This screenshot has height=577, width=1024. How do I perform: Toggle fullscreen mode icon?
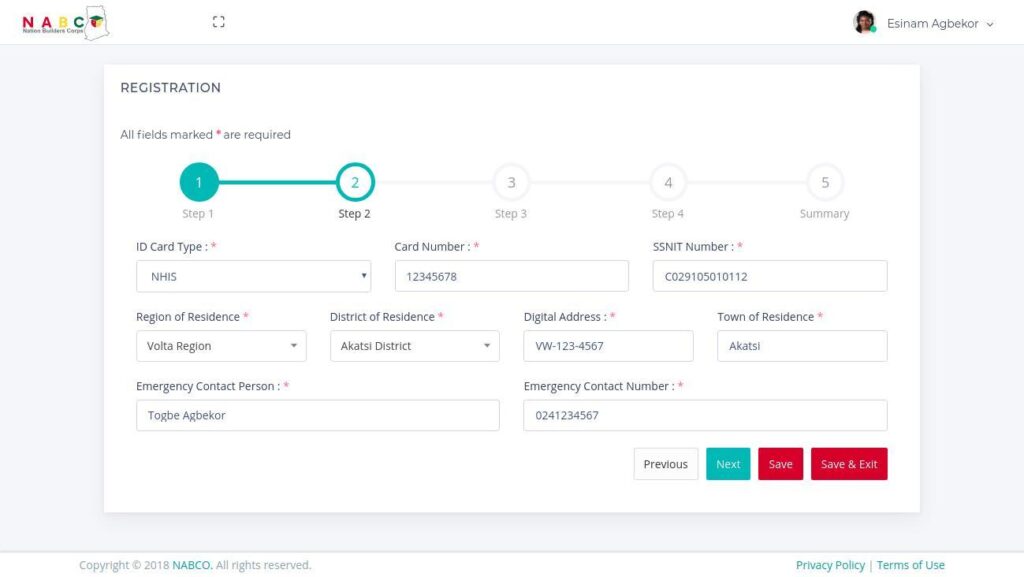(219, 22)
